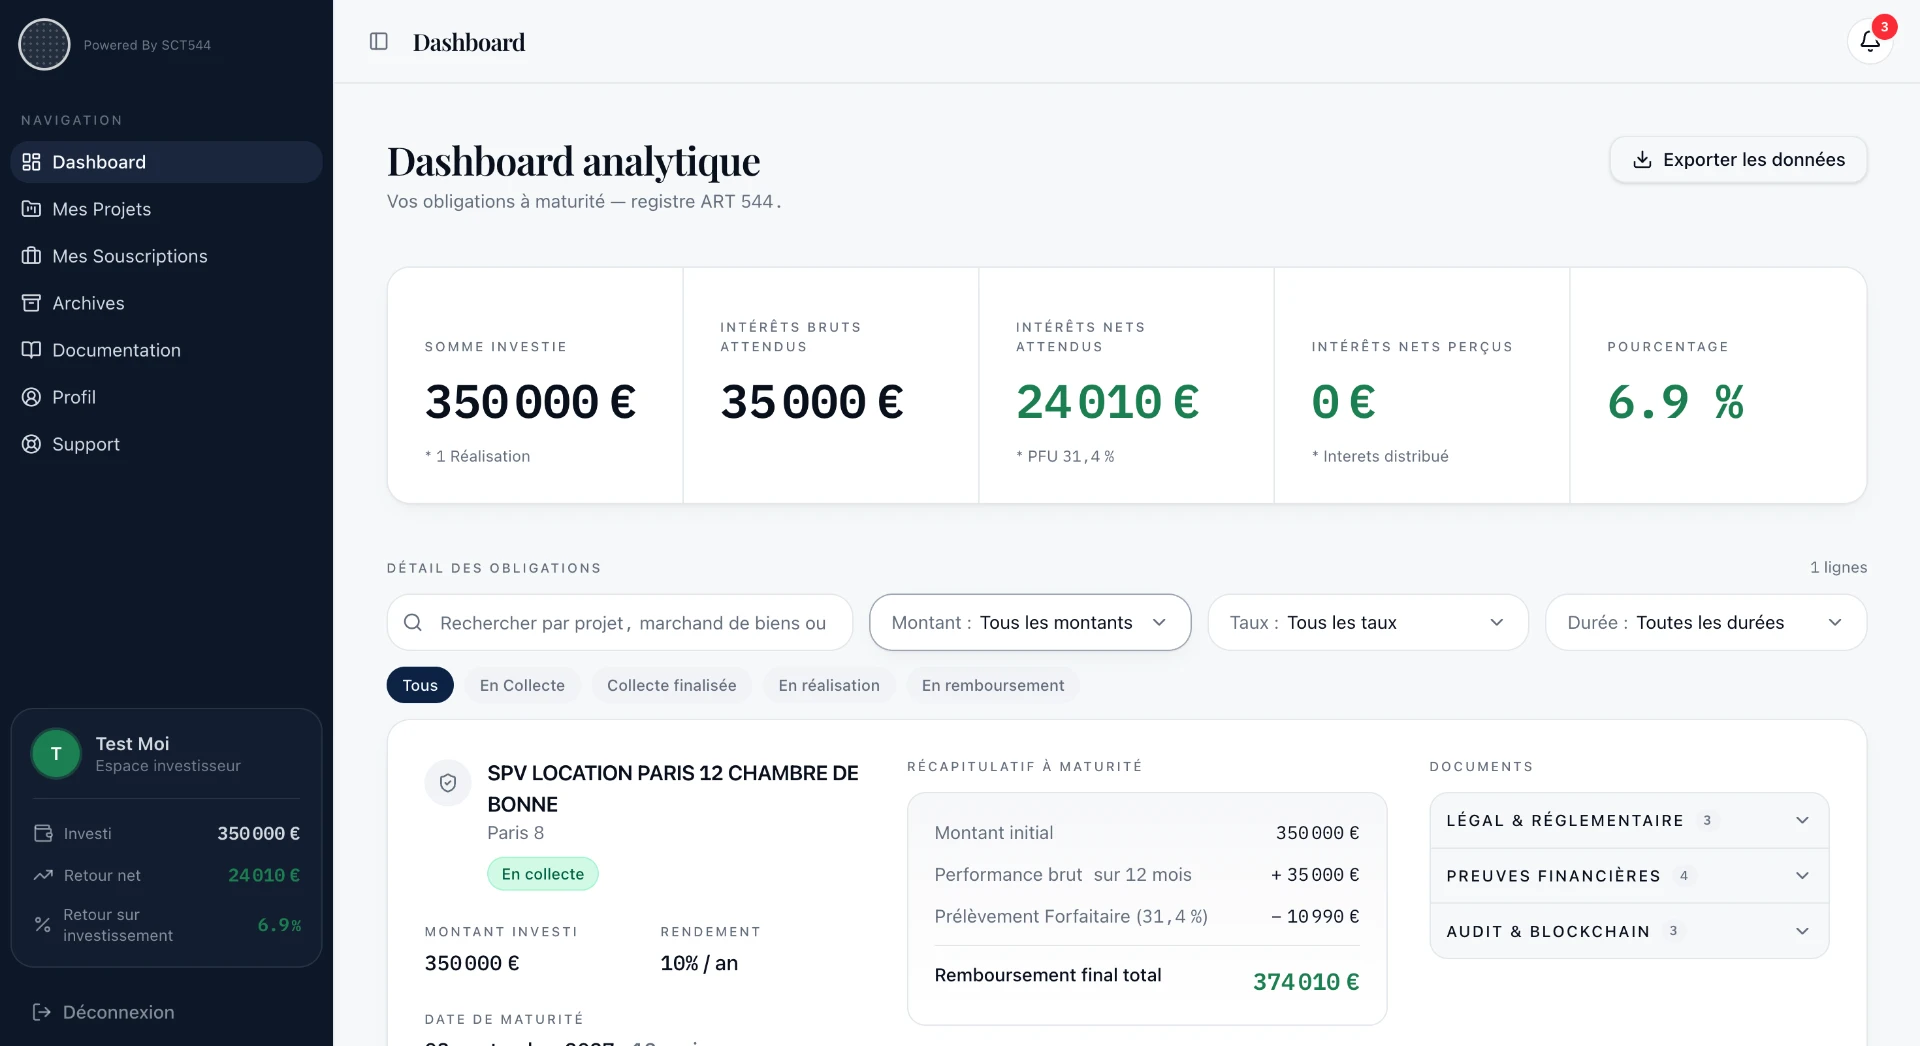Click the Documentation book icon
This screenshot has height=1046, width=1920.
point(31,350)
